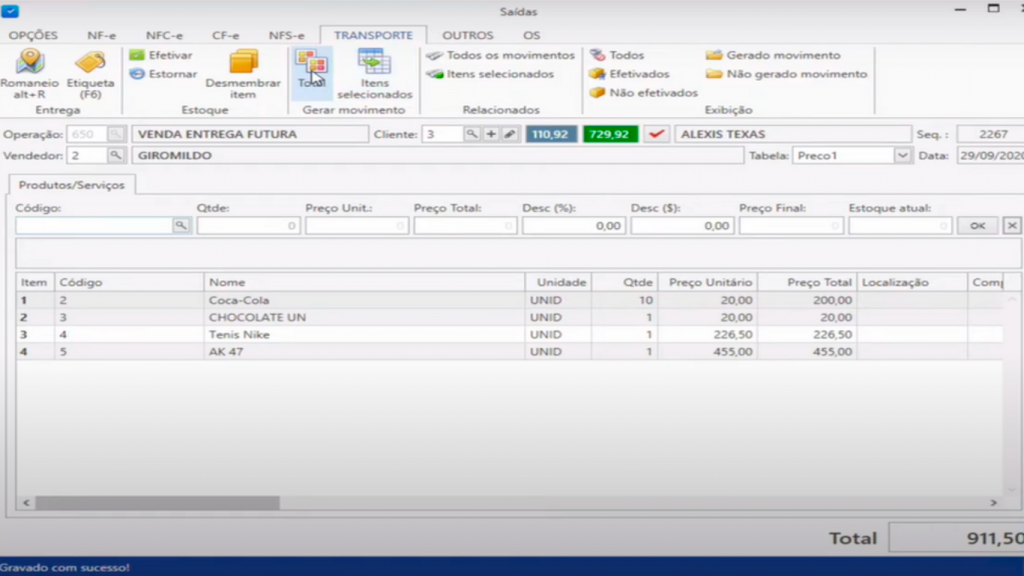Show Todos os movimentos relacionados

(x=501, y=55)
